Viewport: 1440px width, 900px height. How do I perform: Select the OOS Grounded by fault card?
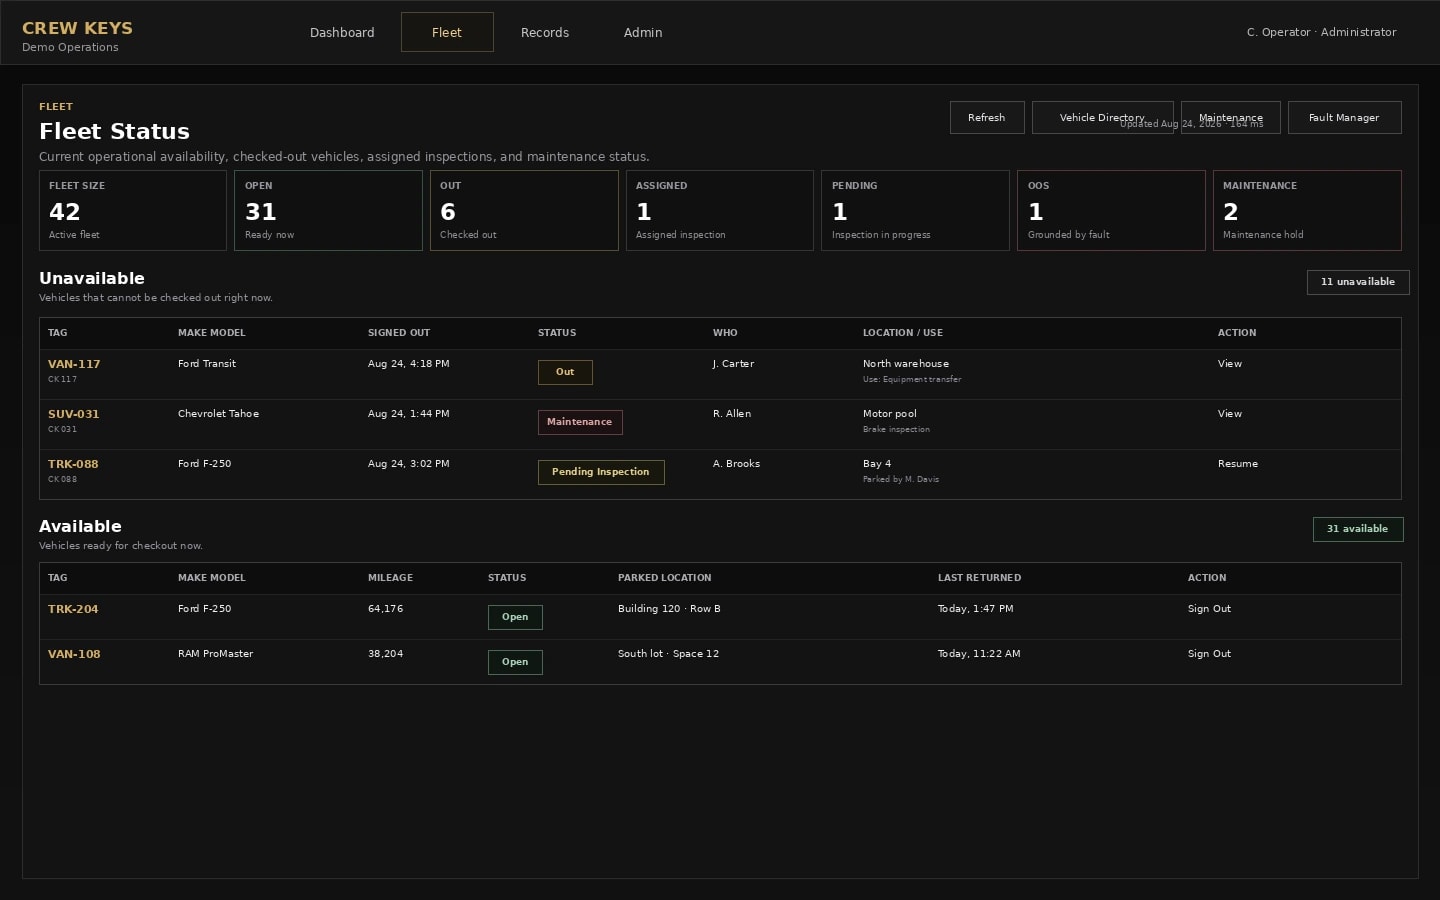coord(1111,210)
